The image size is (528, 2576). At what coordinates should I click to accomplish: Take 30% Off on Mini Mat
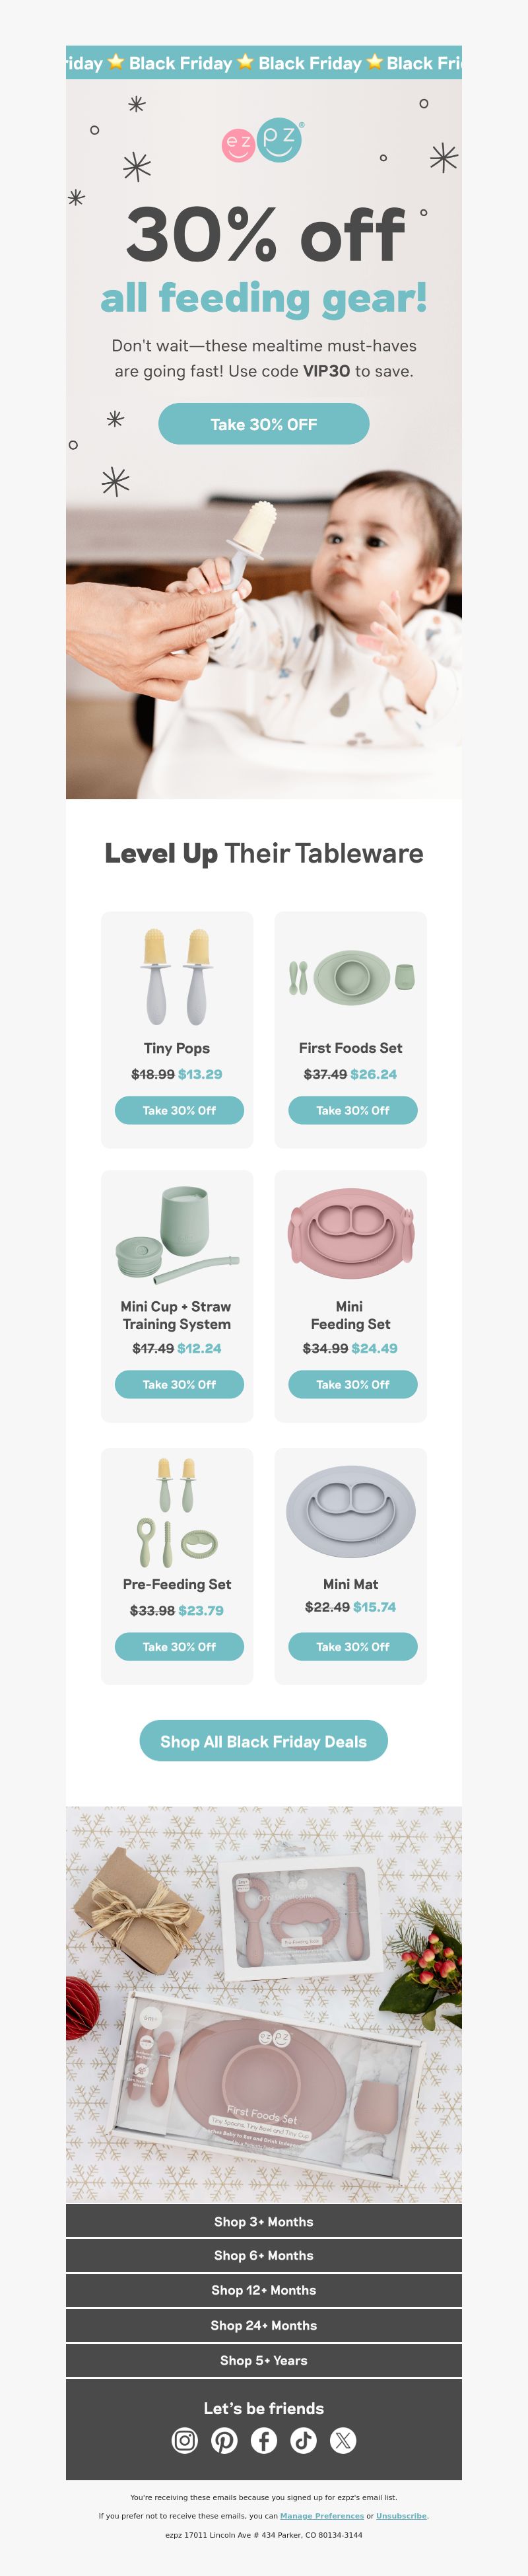(x=353, y=1646)
